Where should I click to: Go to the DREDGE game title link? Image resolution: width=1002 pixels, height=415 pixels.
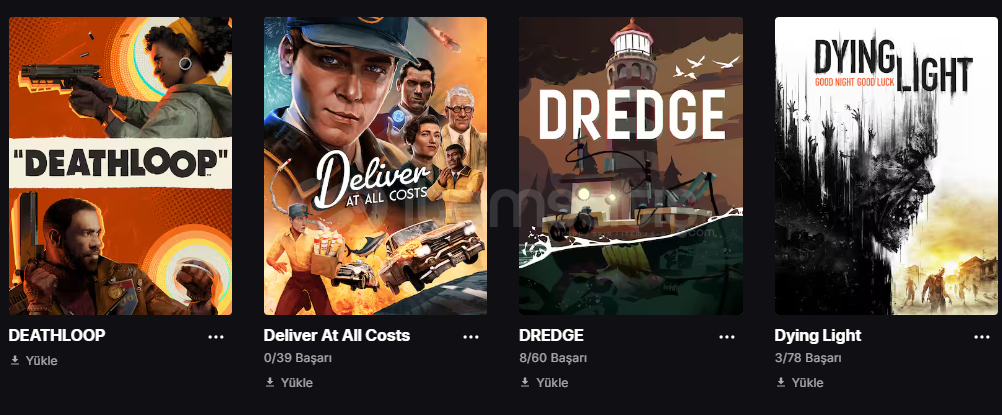(551, 336)
